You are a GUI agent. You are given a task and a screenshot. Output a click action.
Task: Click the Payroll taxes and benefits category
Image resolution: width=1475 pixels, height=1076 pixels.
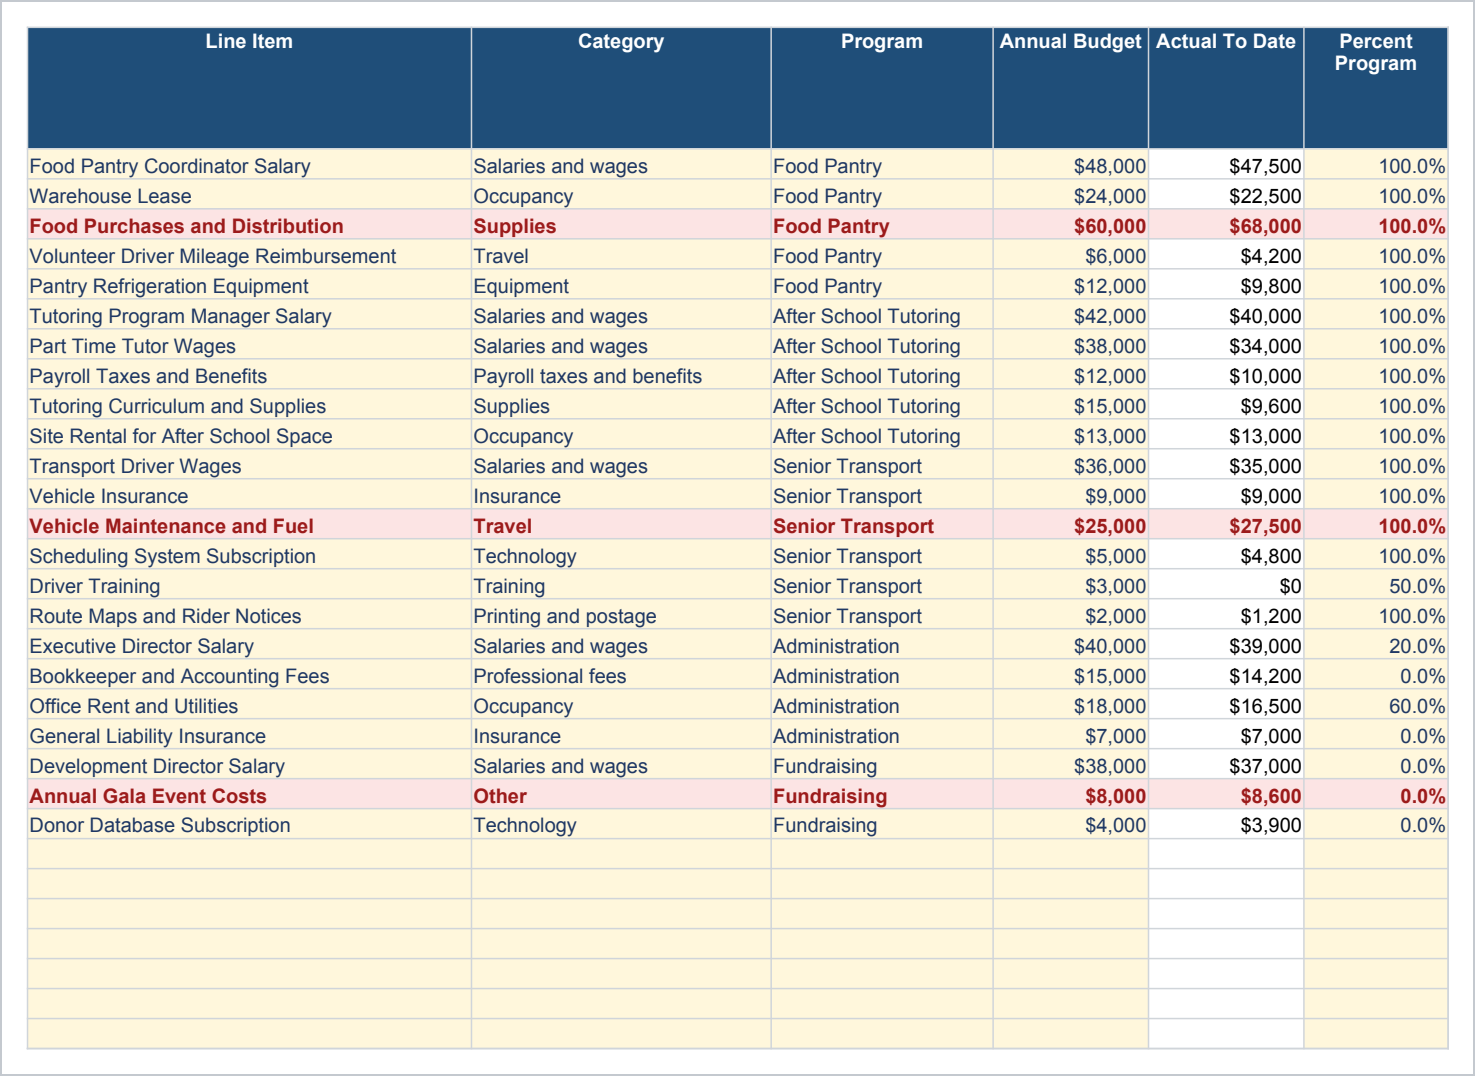coord(621,376)
